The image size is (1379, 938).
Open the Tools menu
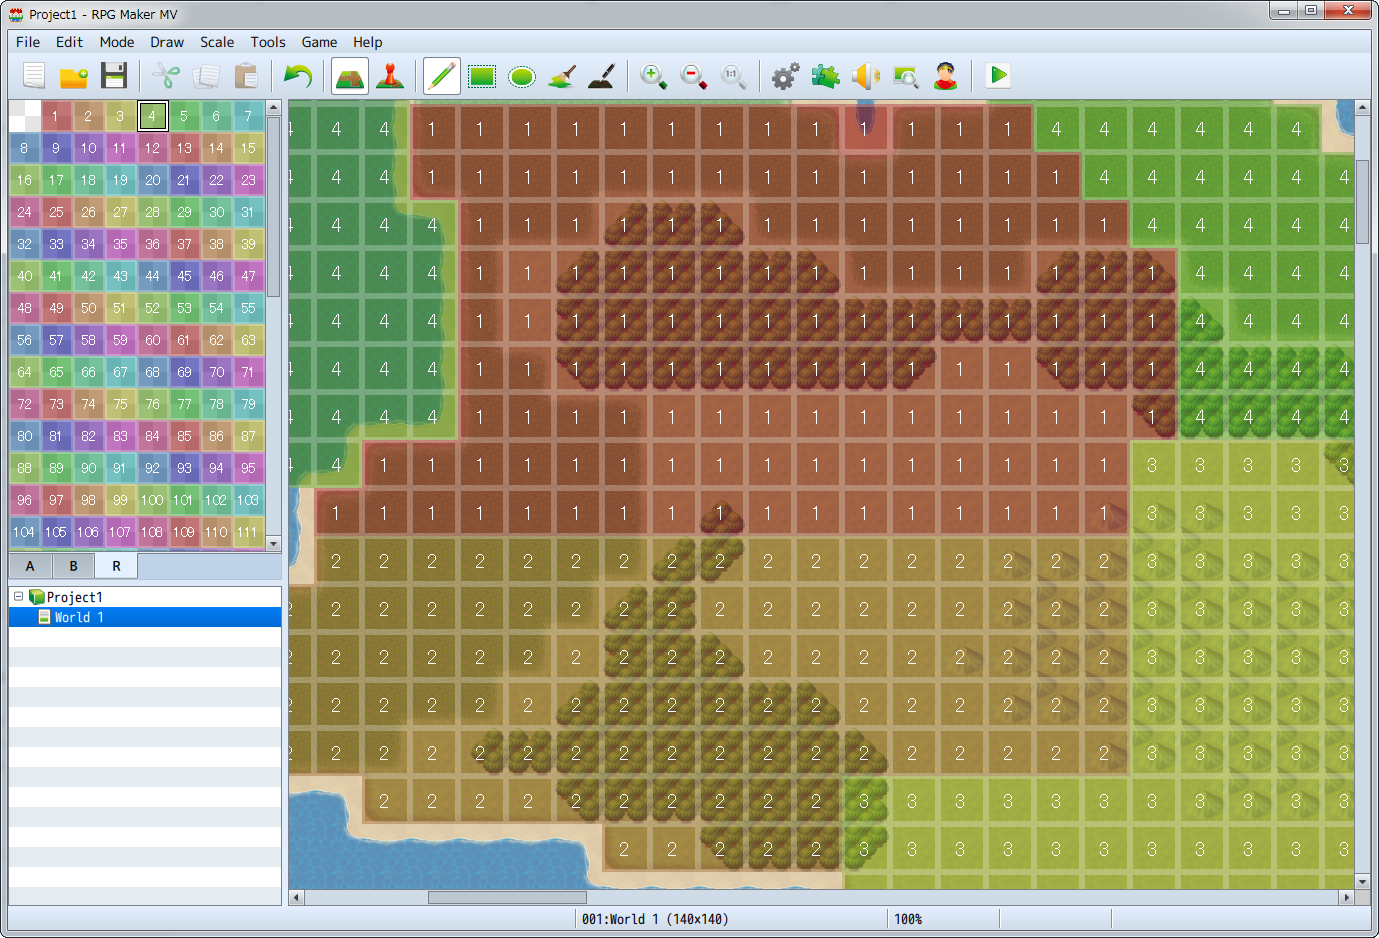[267, 42]
